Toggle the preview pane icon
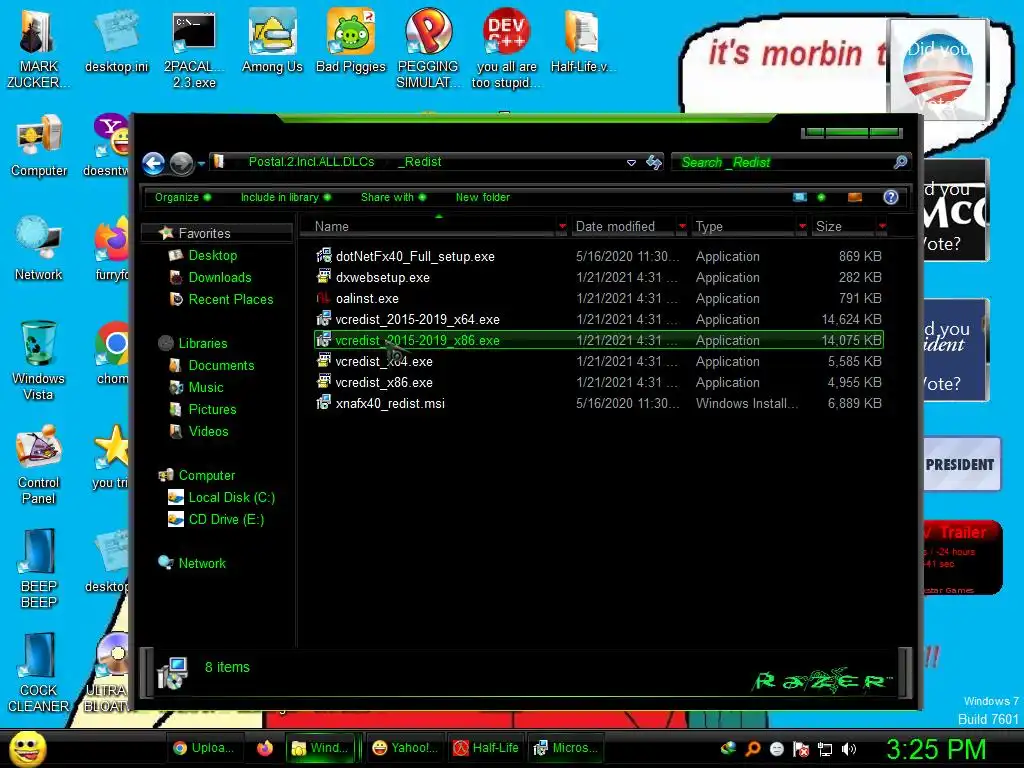This screenshot has height=768, width=1024. click(x=855, y=197)
